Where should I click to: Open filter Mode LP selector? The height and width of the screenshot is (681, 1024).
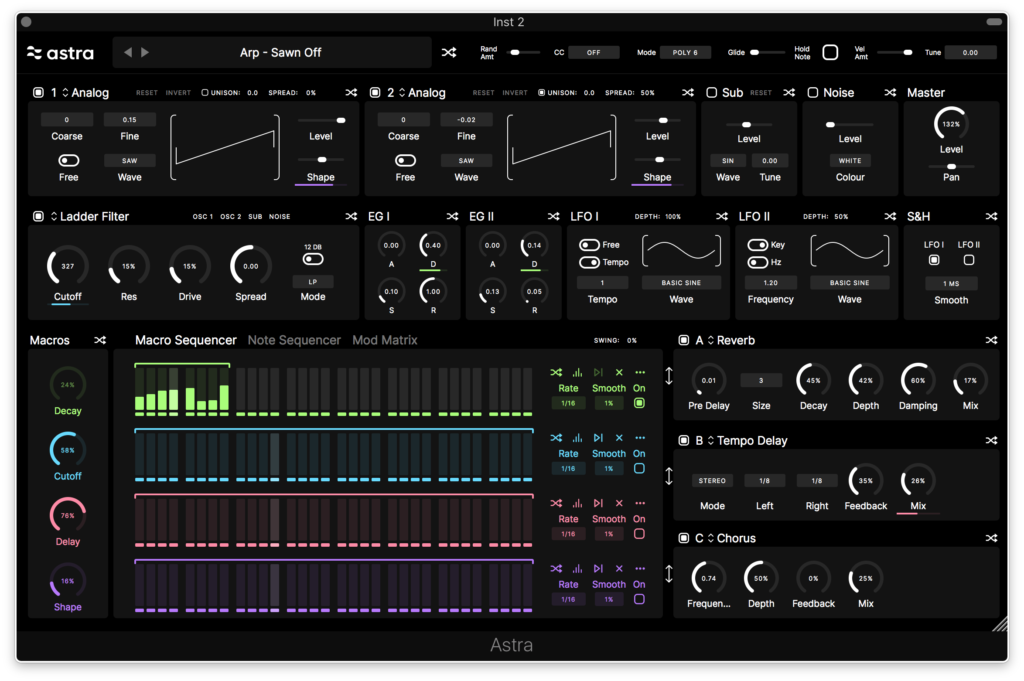click(313, 281)
